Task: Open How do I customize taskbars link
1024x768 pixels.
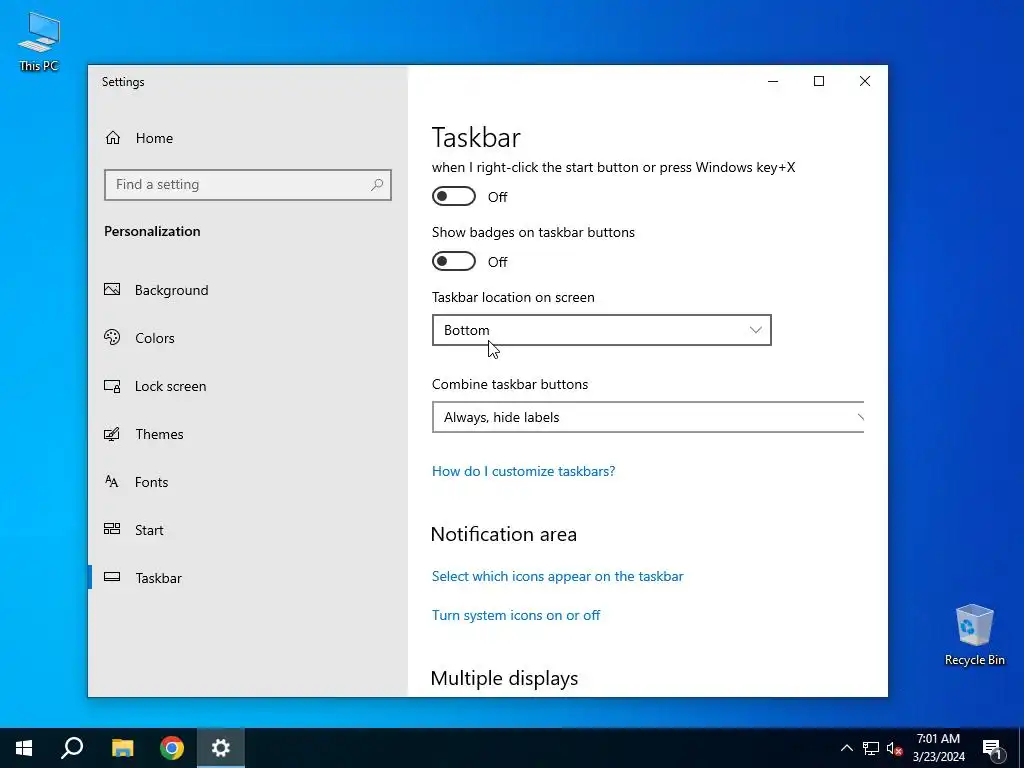Action: (523, 472)
